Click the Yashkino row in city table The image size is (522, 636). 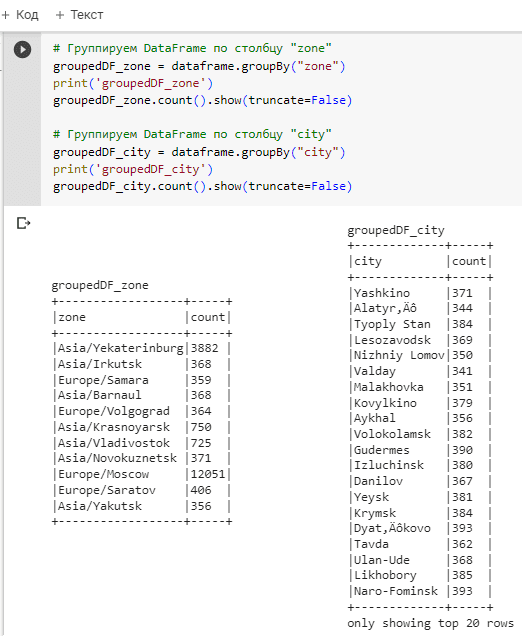click(x=420, y=293)
